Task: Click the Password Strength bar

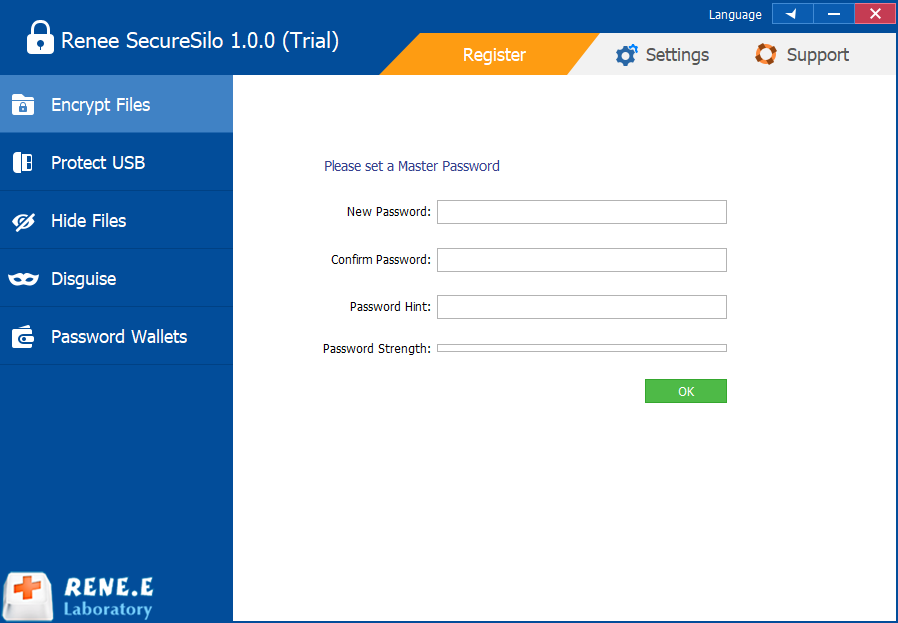Action: (x=582, y=348)
